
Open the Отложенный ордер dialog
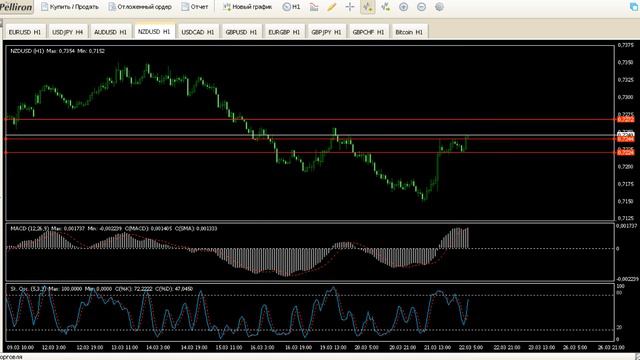[140, 7]
